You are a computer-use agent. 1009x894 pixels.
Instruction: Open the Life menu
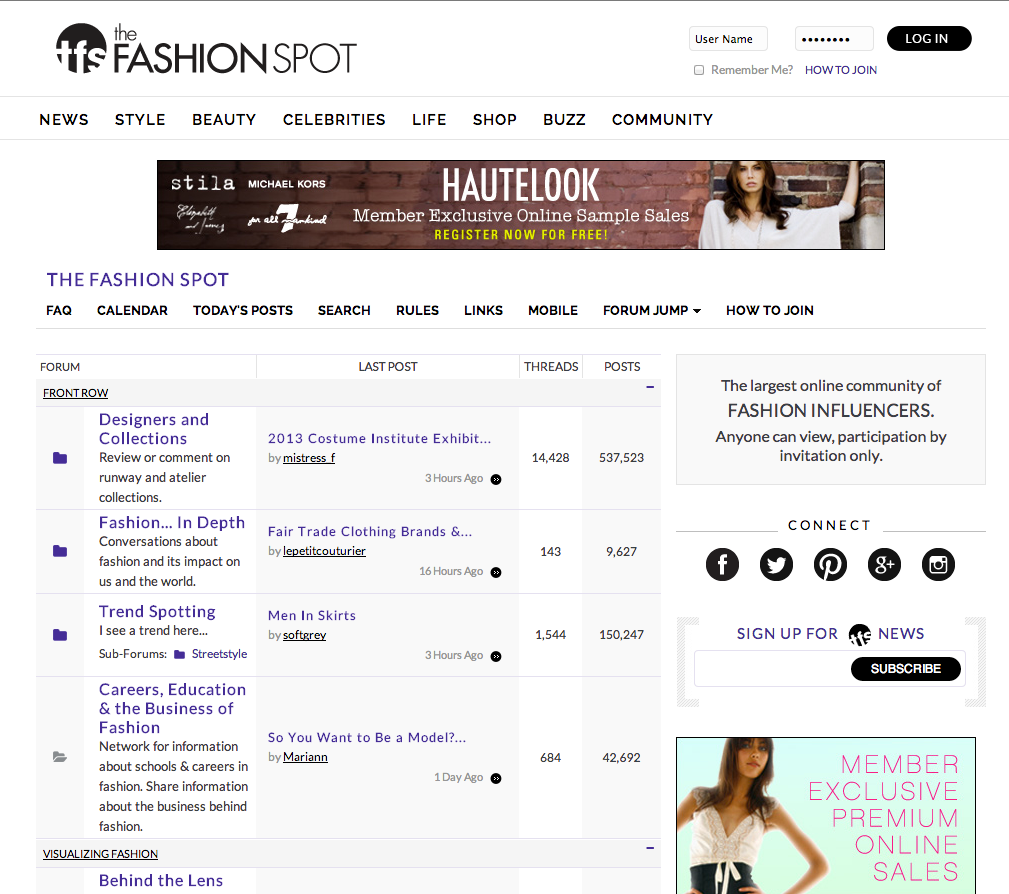click(x=429, y=120)
